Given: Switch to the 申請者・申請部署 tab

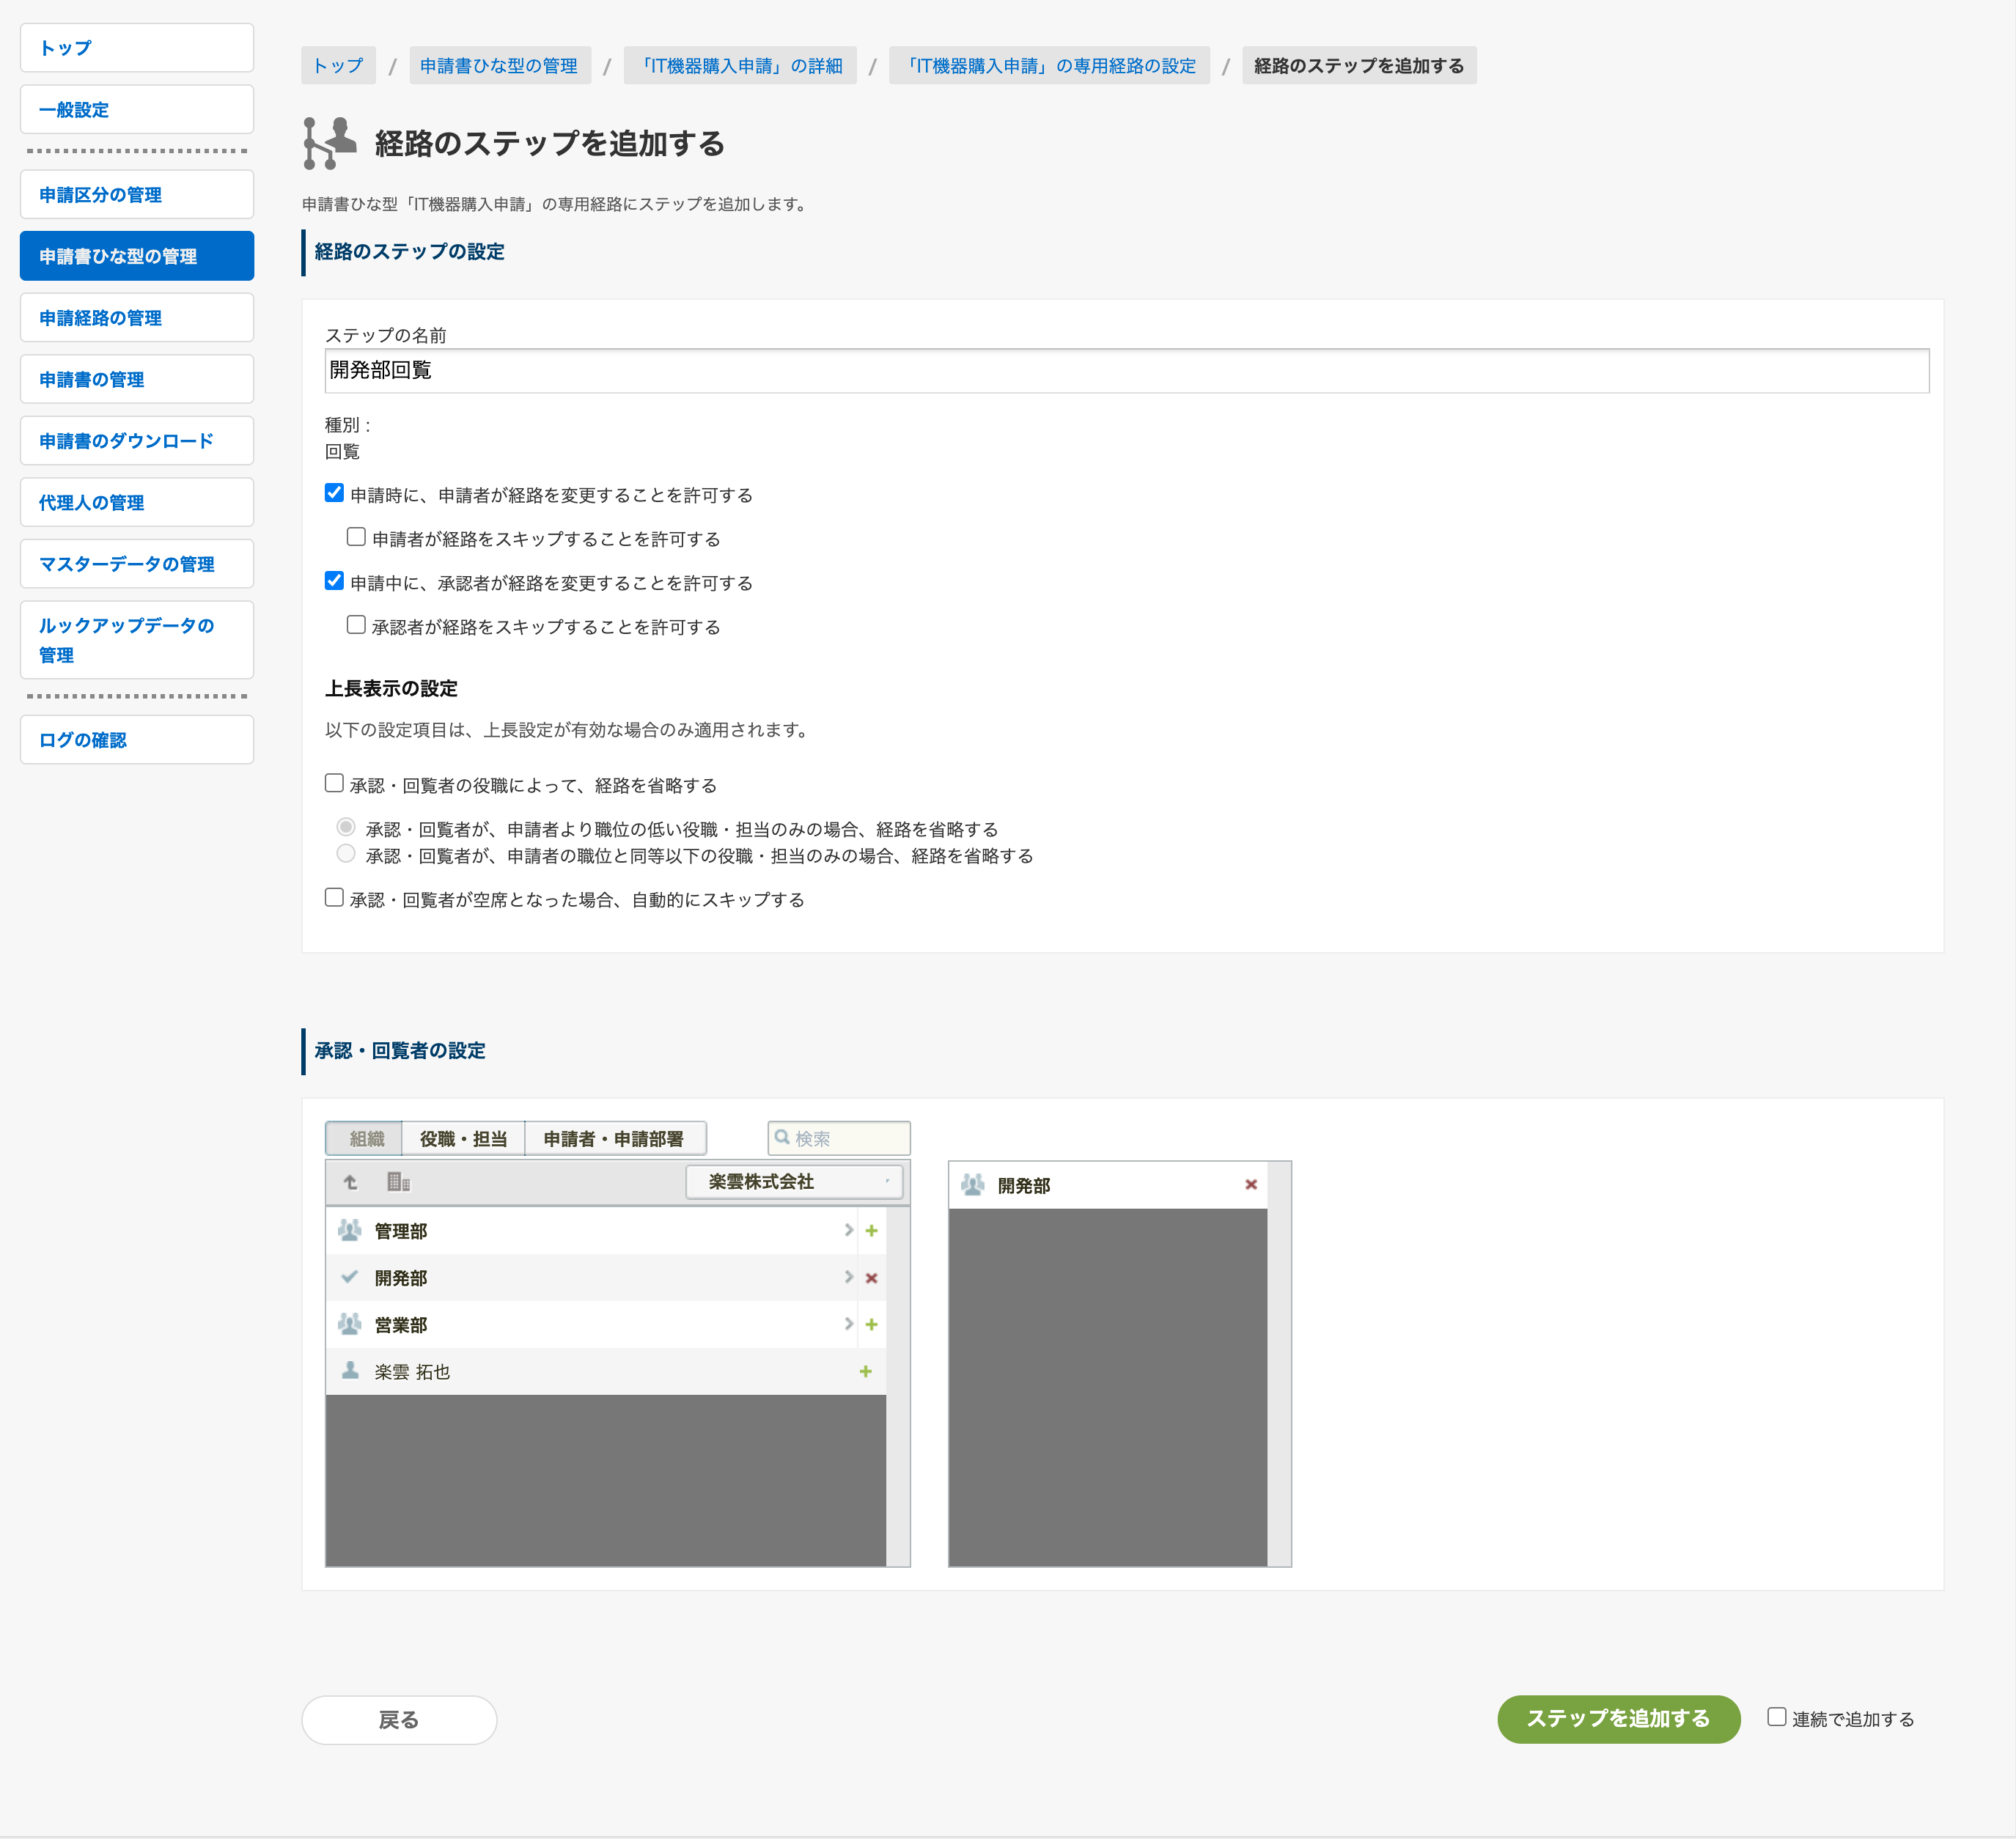Looking at the screenshot, I should coord(614,1139).
